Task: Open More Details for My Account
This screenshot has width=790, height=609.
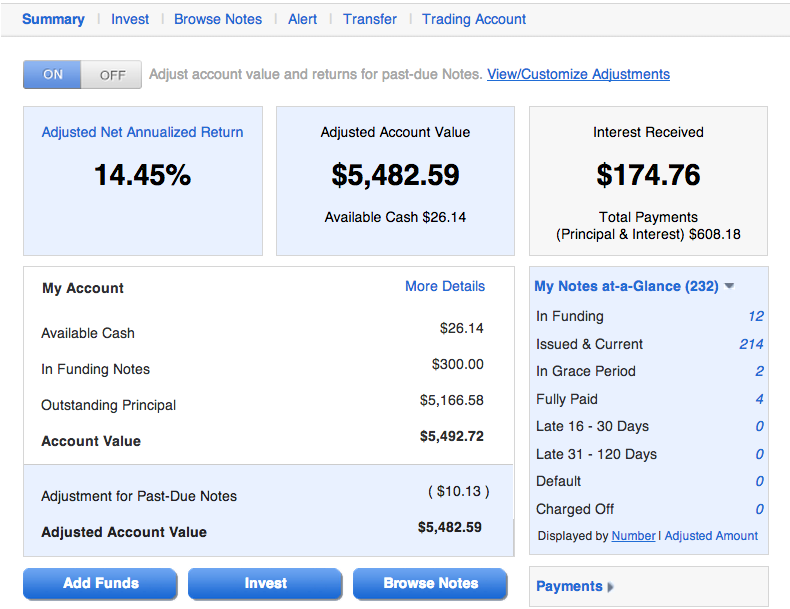Action: pyautogui.click(x=445, y=286)
